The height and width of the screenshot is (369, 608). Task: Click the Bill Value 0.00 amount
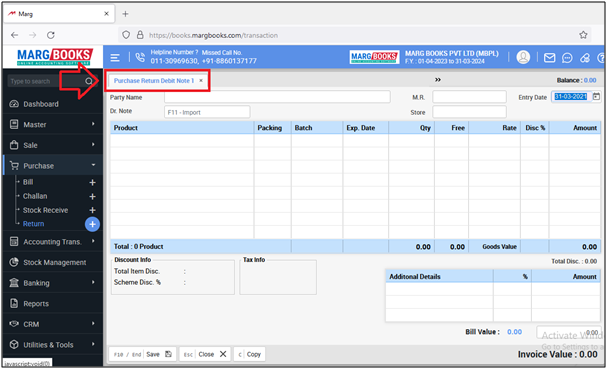pyautogui.click(x=514, y=332)
